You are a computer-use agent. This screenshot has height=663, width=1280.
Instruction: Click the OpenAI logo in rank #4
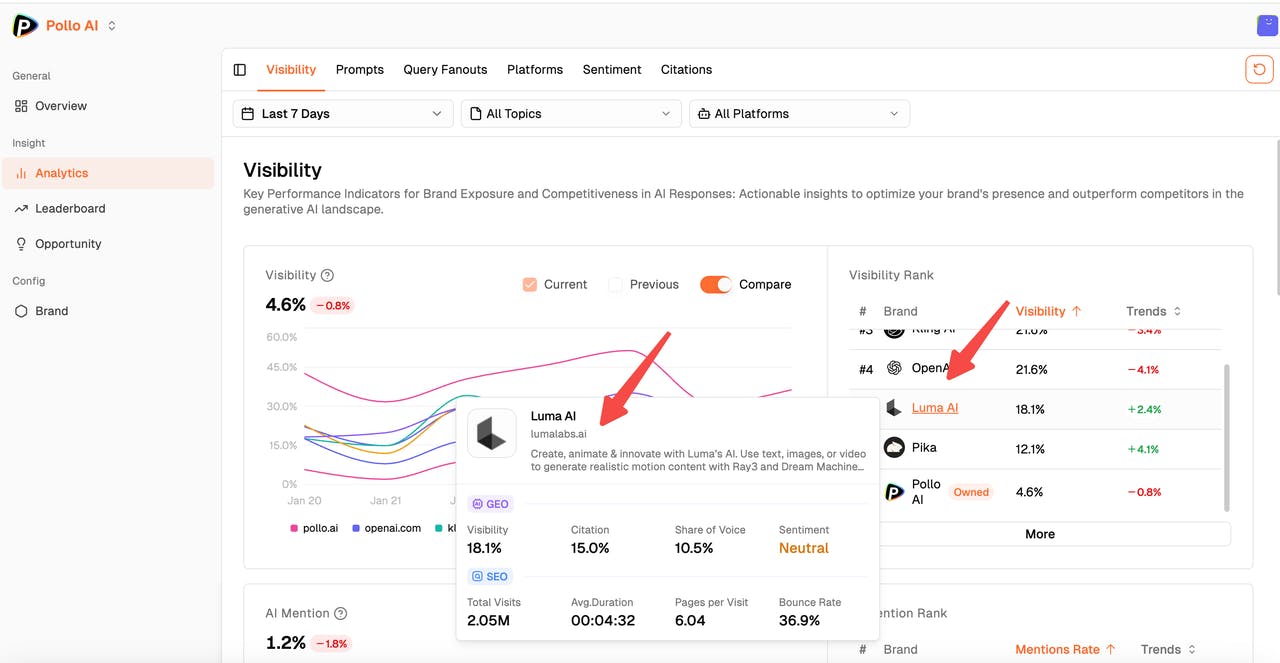(x=894, y=369)
